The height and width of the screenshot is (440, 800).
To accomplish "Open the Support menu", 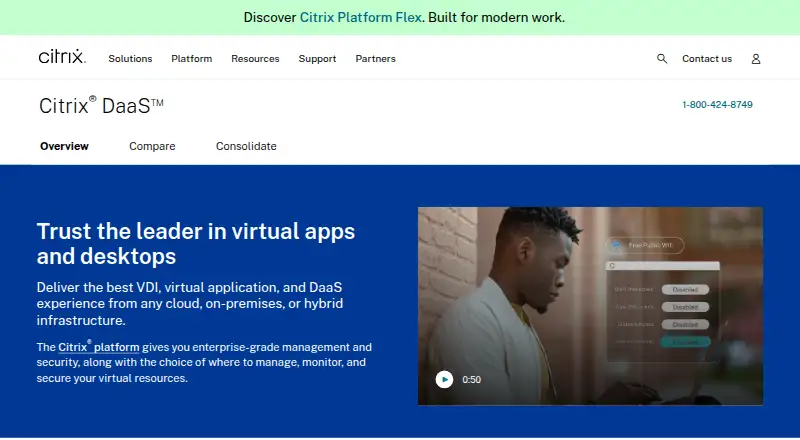I will pyautogui.click(x=317, y=59).
